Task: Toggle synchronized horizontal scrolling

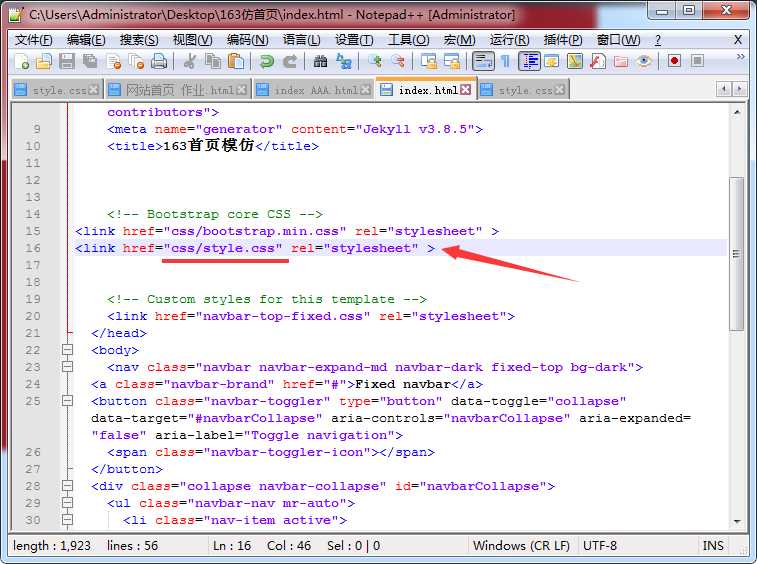Action: (452, 61)
